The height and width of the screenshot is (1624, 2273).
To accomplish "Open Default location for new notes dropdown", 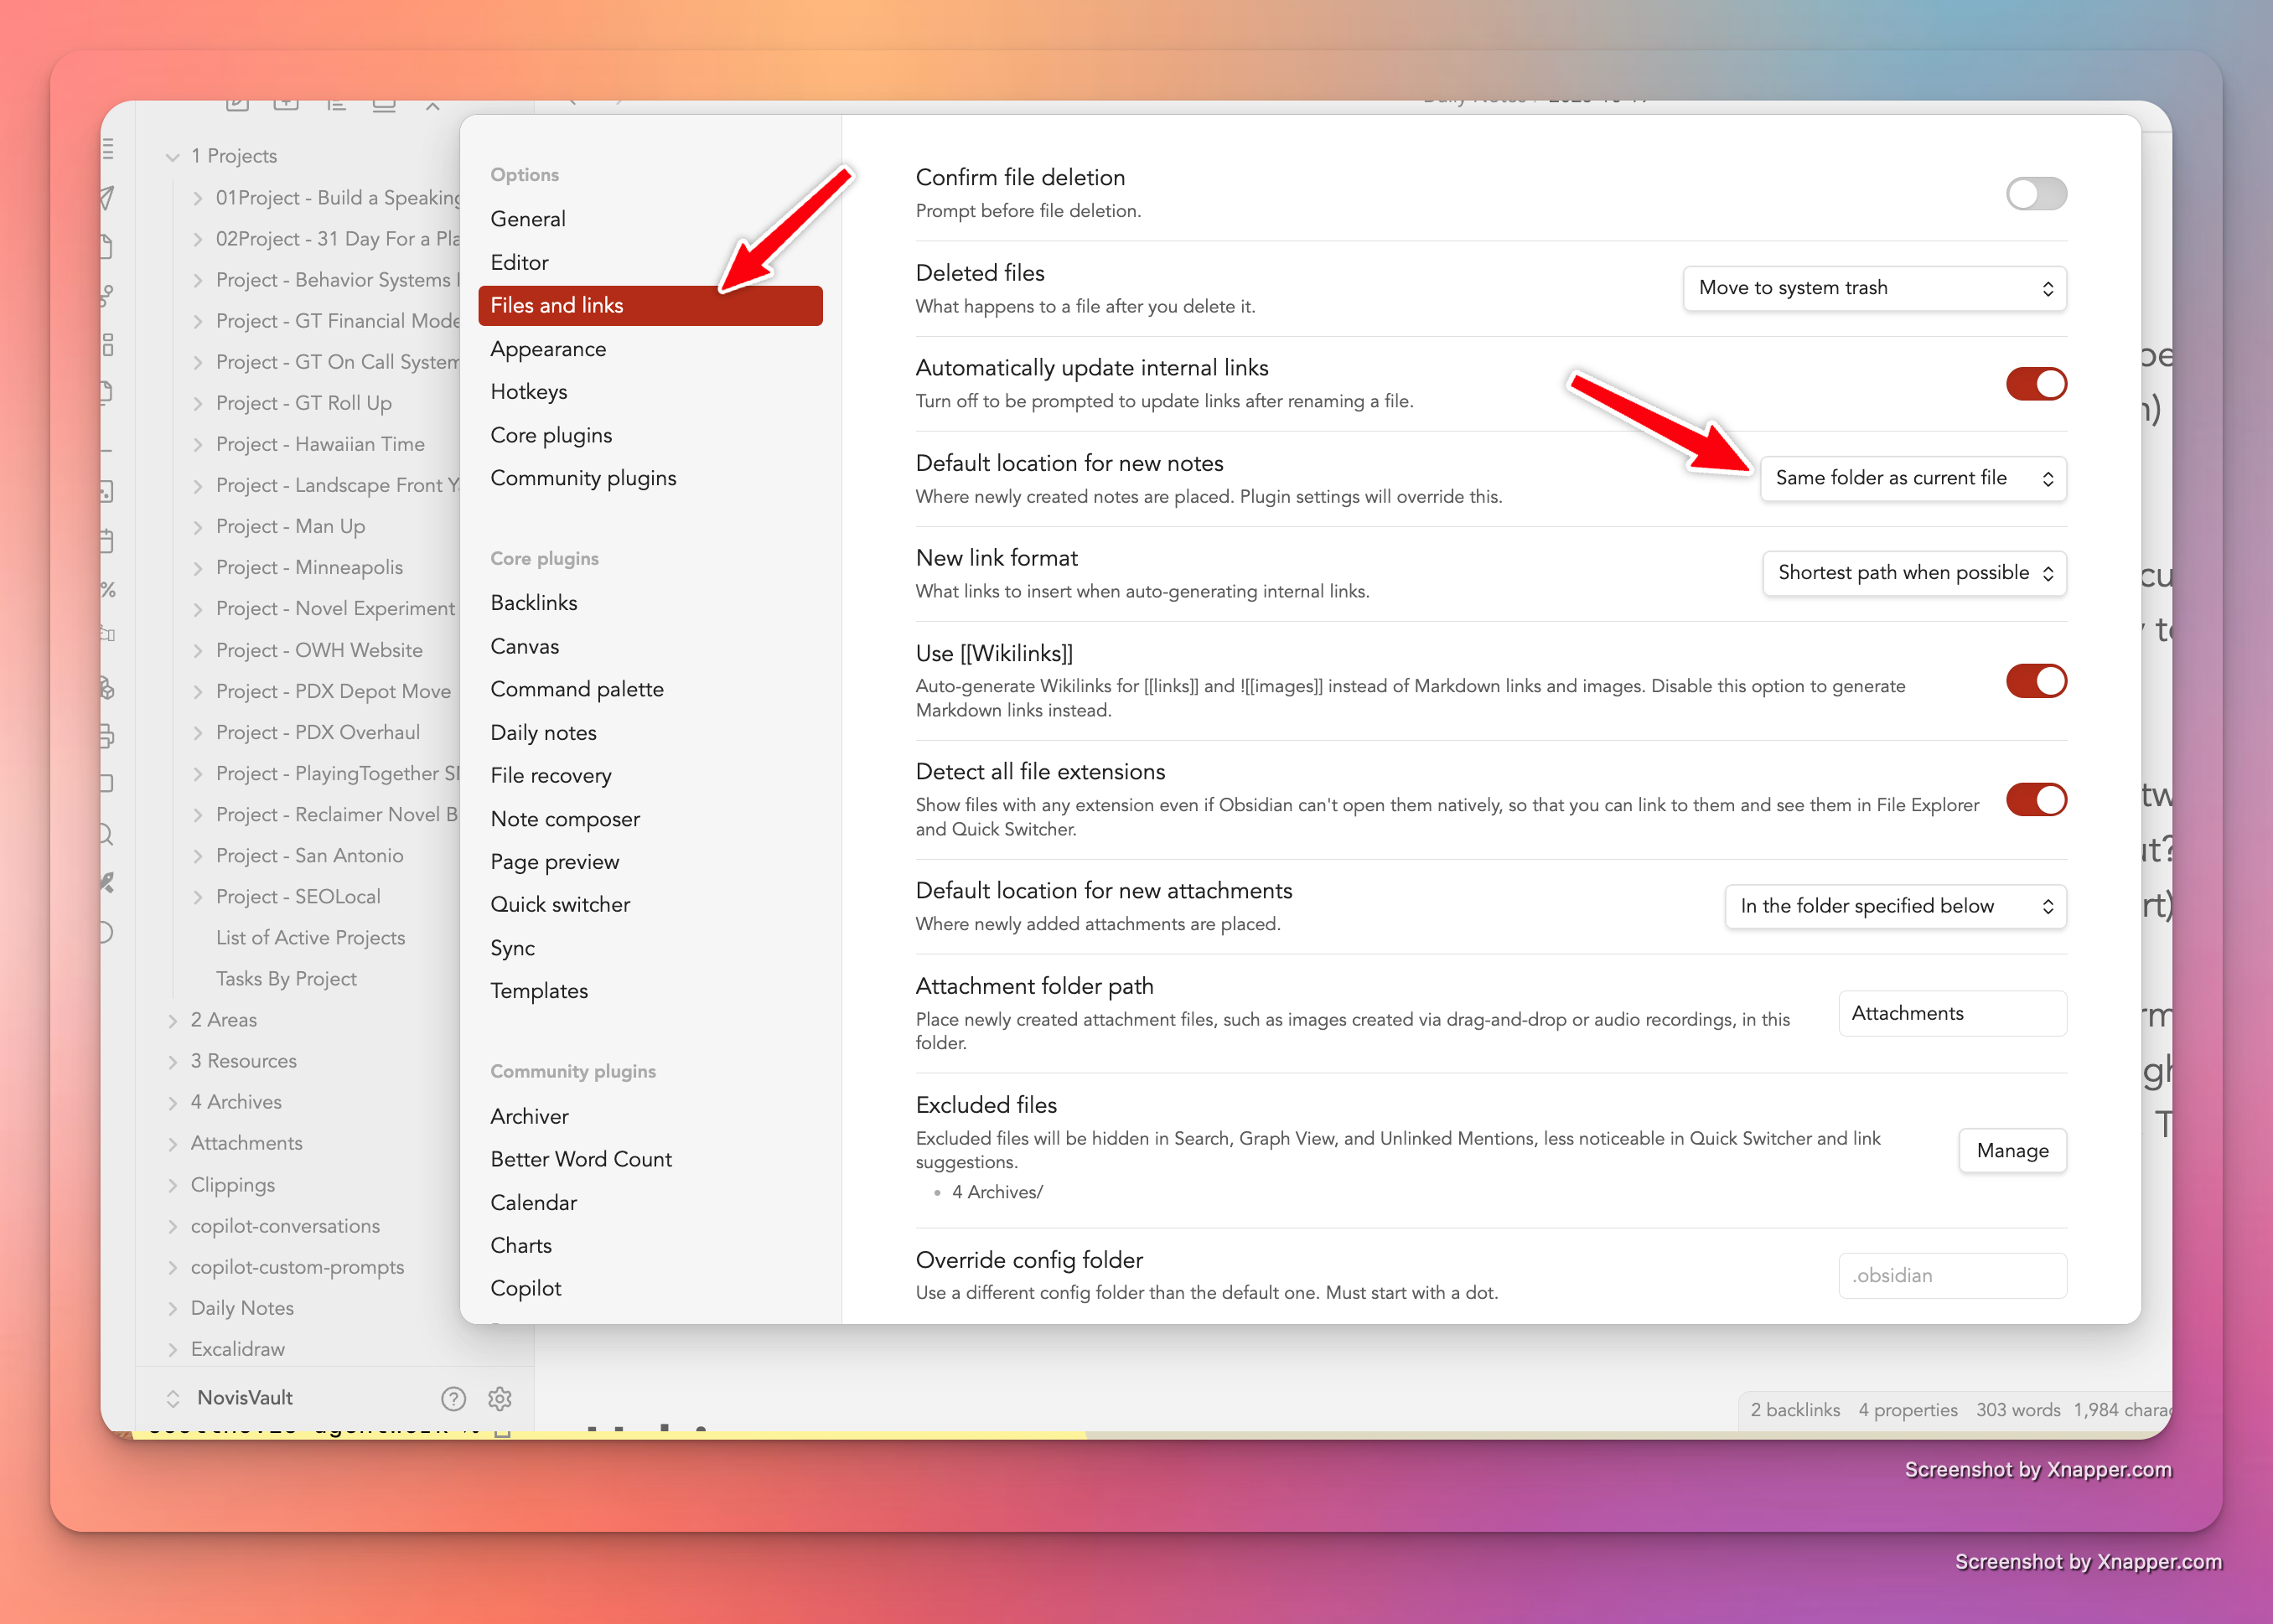I will pos(1911,478).
